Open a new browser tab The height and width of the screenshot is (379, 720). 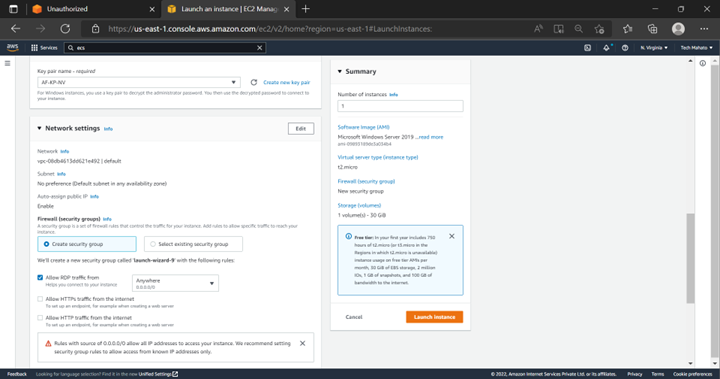click(x=305, y=9)
